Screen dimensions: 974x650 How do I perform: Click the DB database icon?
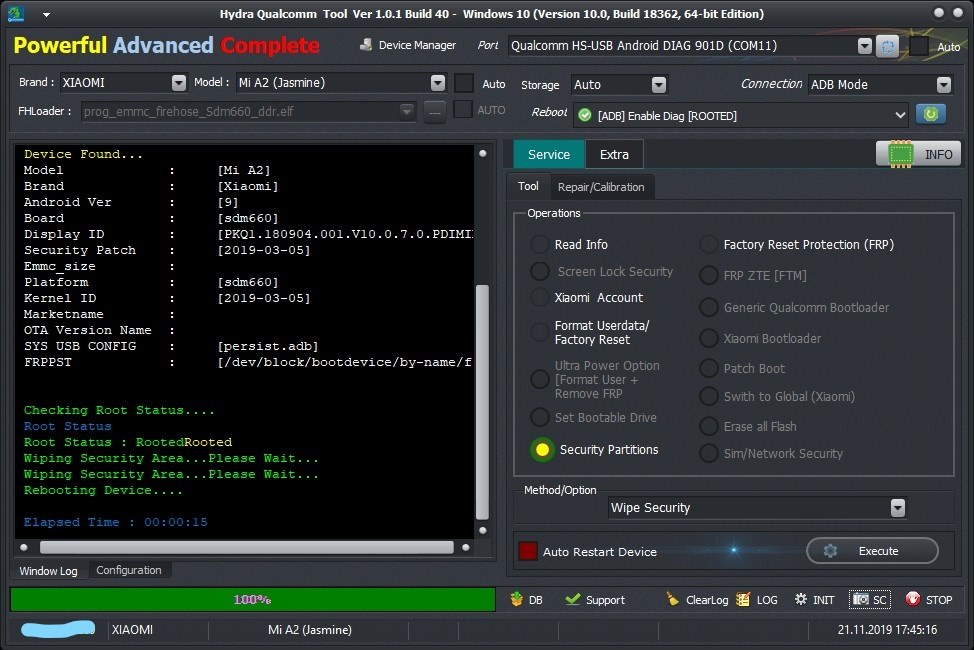[x=517, y=599]
